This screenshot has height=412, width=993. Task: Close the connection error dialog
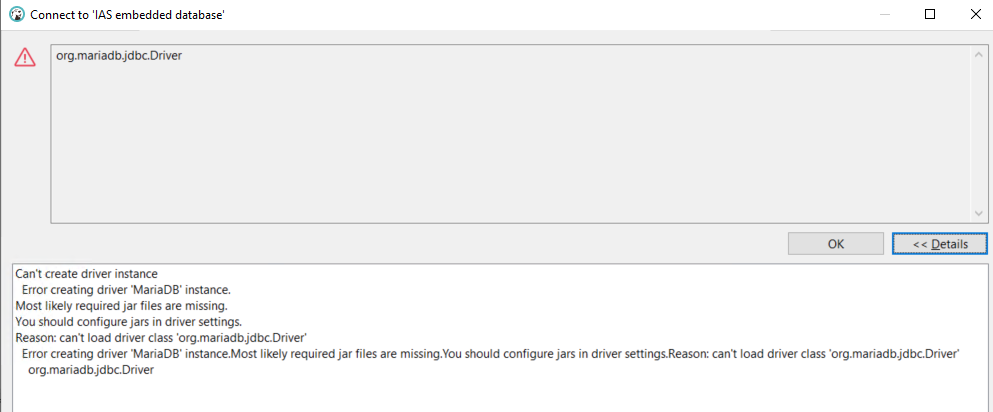975,15
